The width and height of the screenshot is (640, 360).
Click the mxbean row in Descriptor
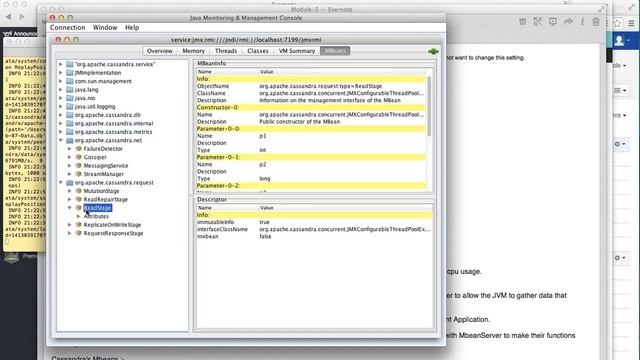click(x=314, y=236)
